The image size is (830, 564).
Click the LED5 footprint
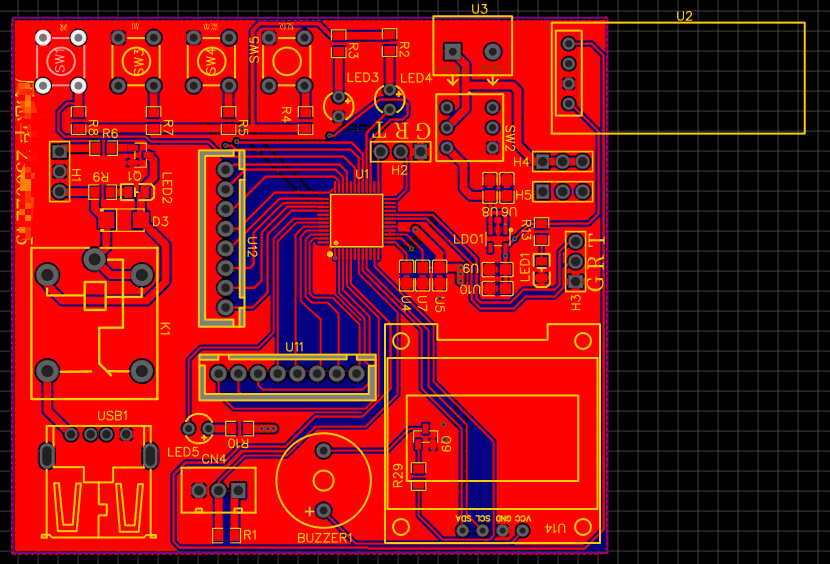pyautogui.click(x=197, y=428)
